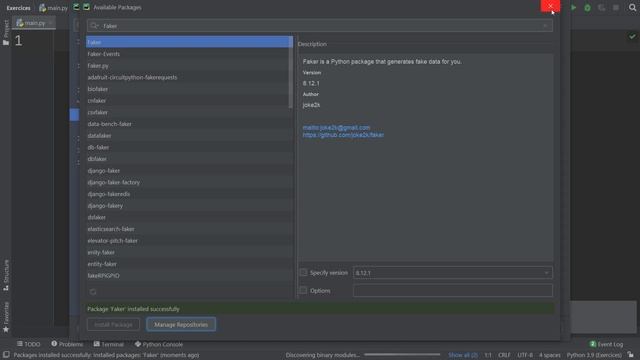Open the version 8.12.1 dropdown

pyautogui.click(x=453, y=273)
